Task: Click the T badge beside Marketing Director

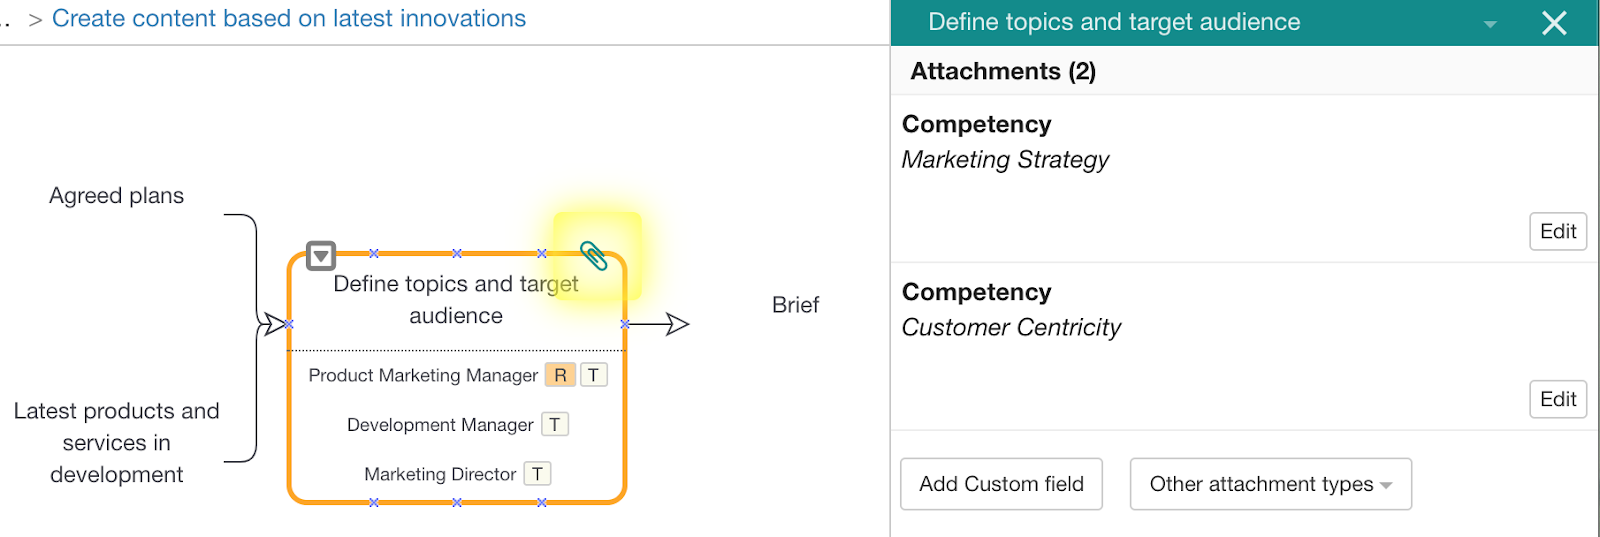Action: click(538, 474)
